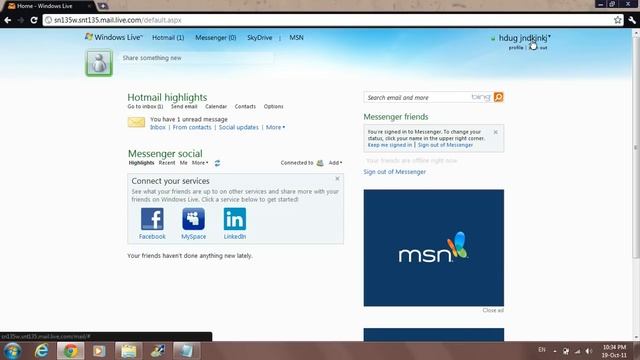640x360 pixels.
Task: Show hidden system tray icons
Action: pyautogui.click(x=555, y=351)
